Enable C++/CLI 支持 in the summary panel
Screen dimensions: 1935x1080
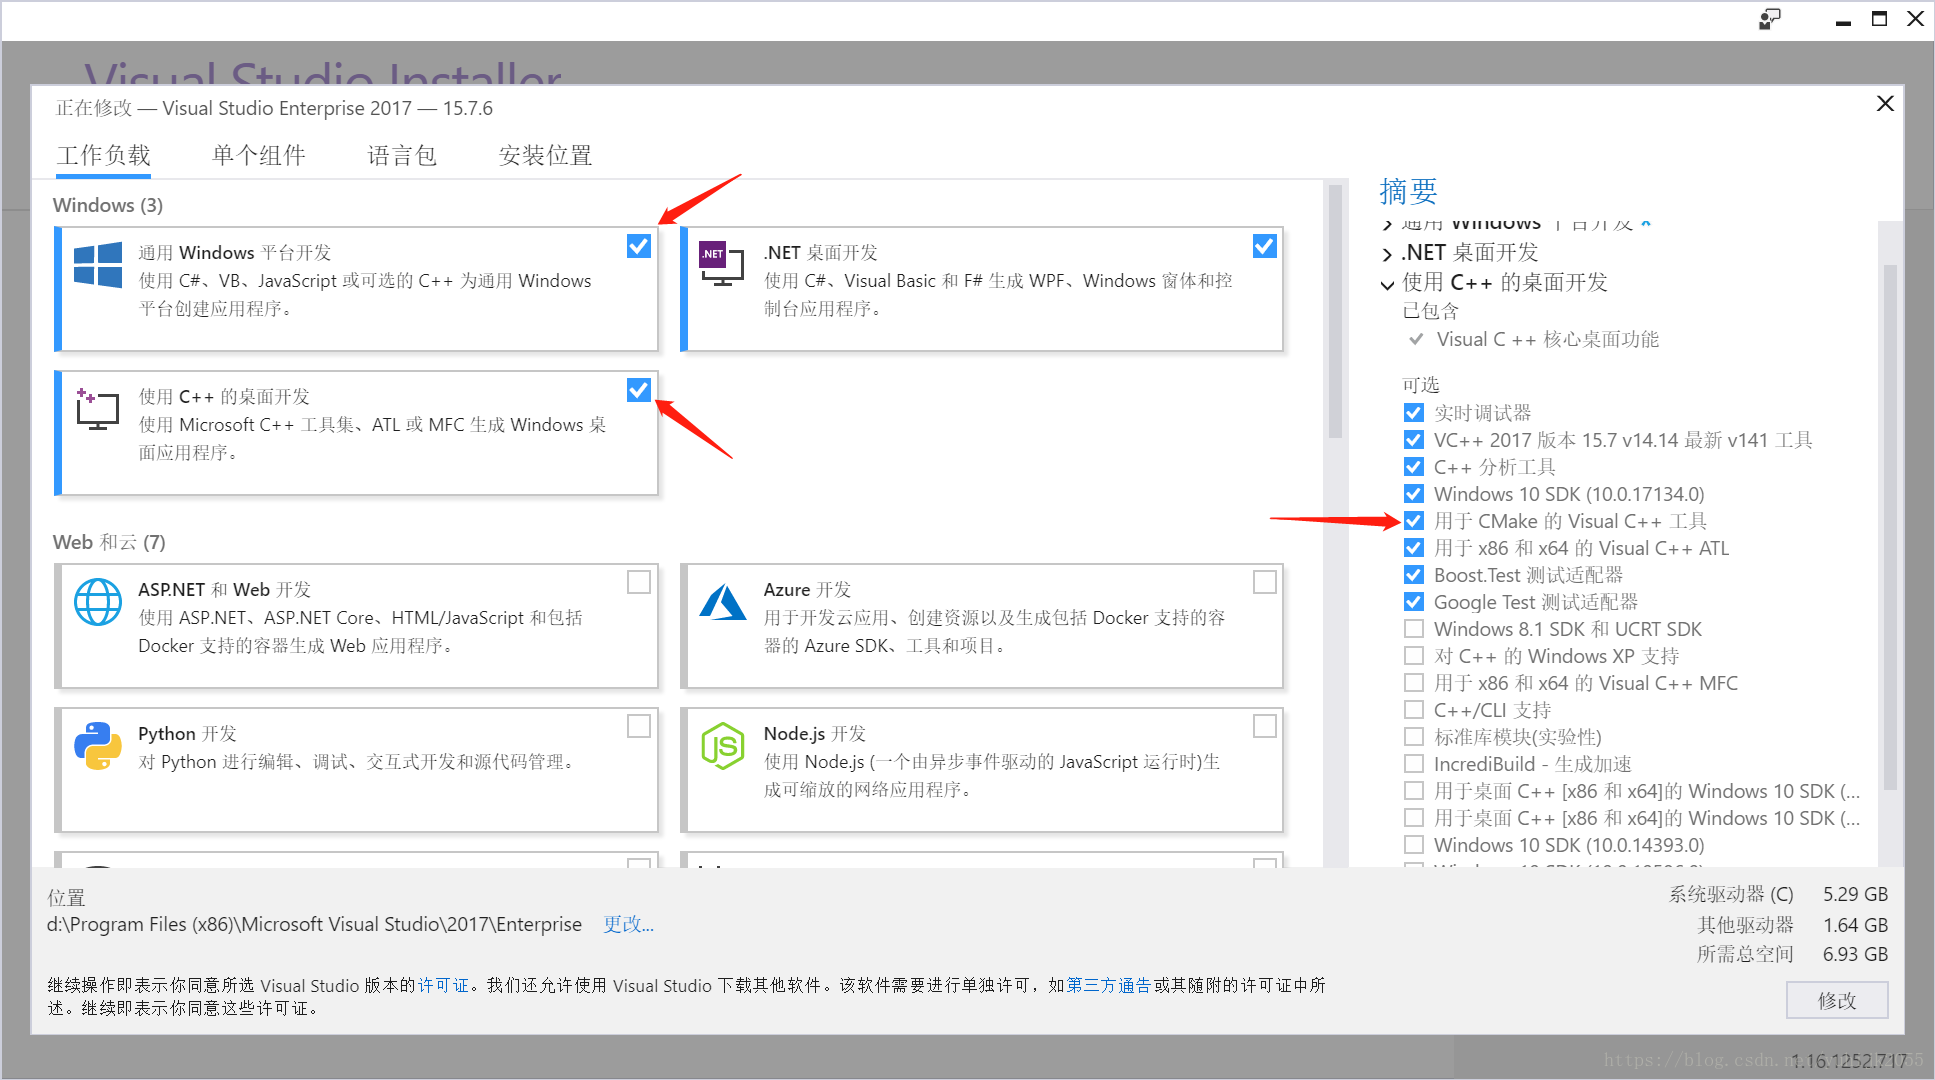tap(1414, 709)
